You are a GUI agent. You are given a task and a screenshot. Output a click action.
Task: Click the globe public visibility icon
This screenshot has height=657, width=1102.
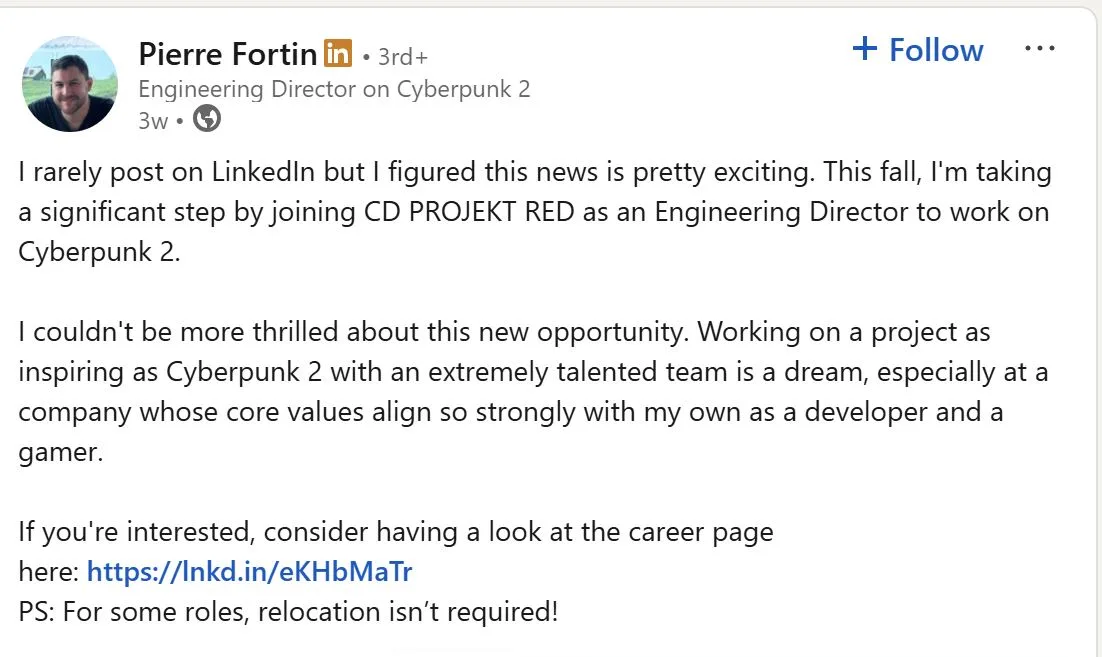coord(207,120)
